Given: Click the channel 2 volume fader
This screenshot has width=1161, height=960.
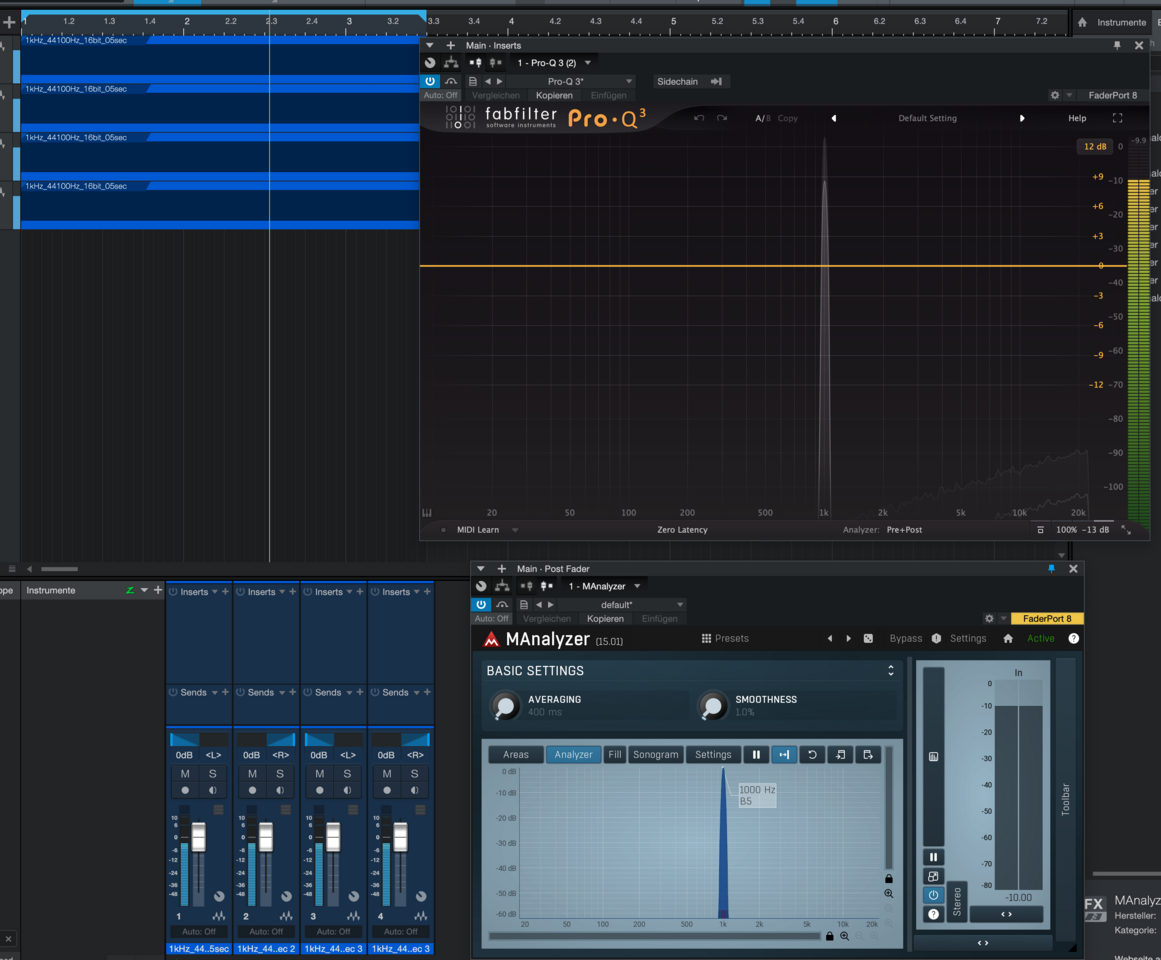Looking at the screenshot, I should click(266, 837).
